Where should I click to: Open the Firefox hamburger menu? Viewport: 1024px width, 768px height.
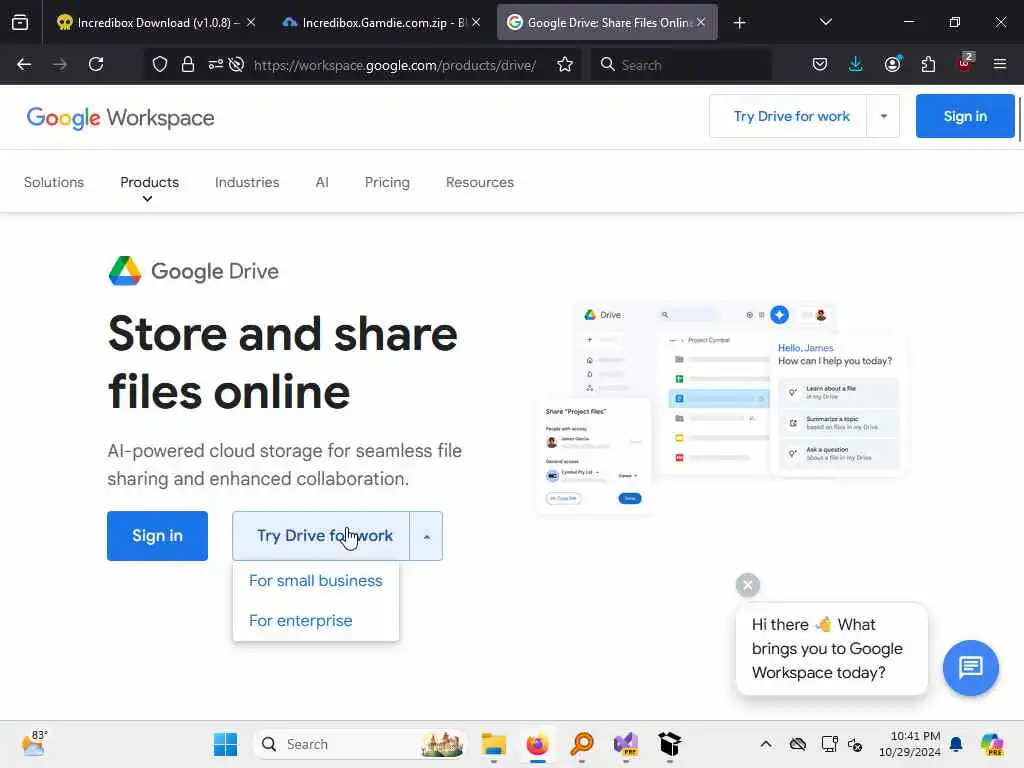click(x=1000, y=64)
